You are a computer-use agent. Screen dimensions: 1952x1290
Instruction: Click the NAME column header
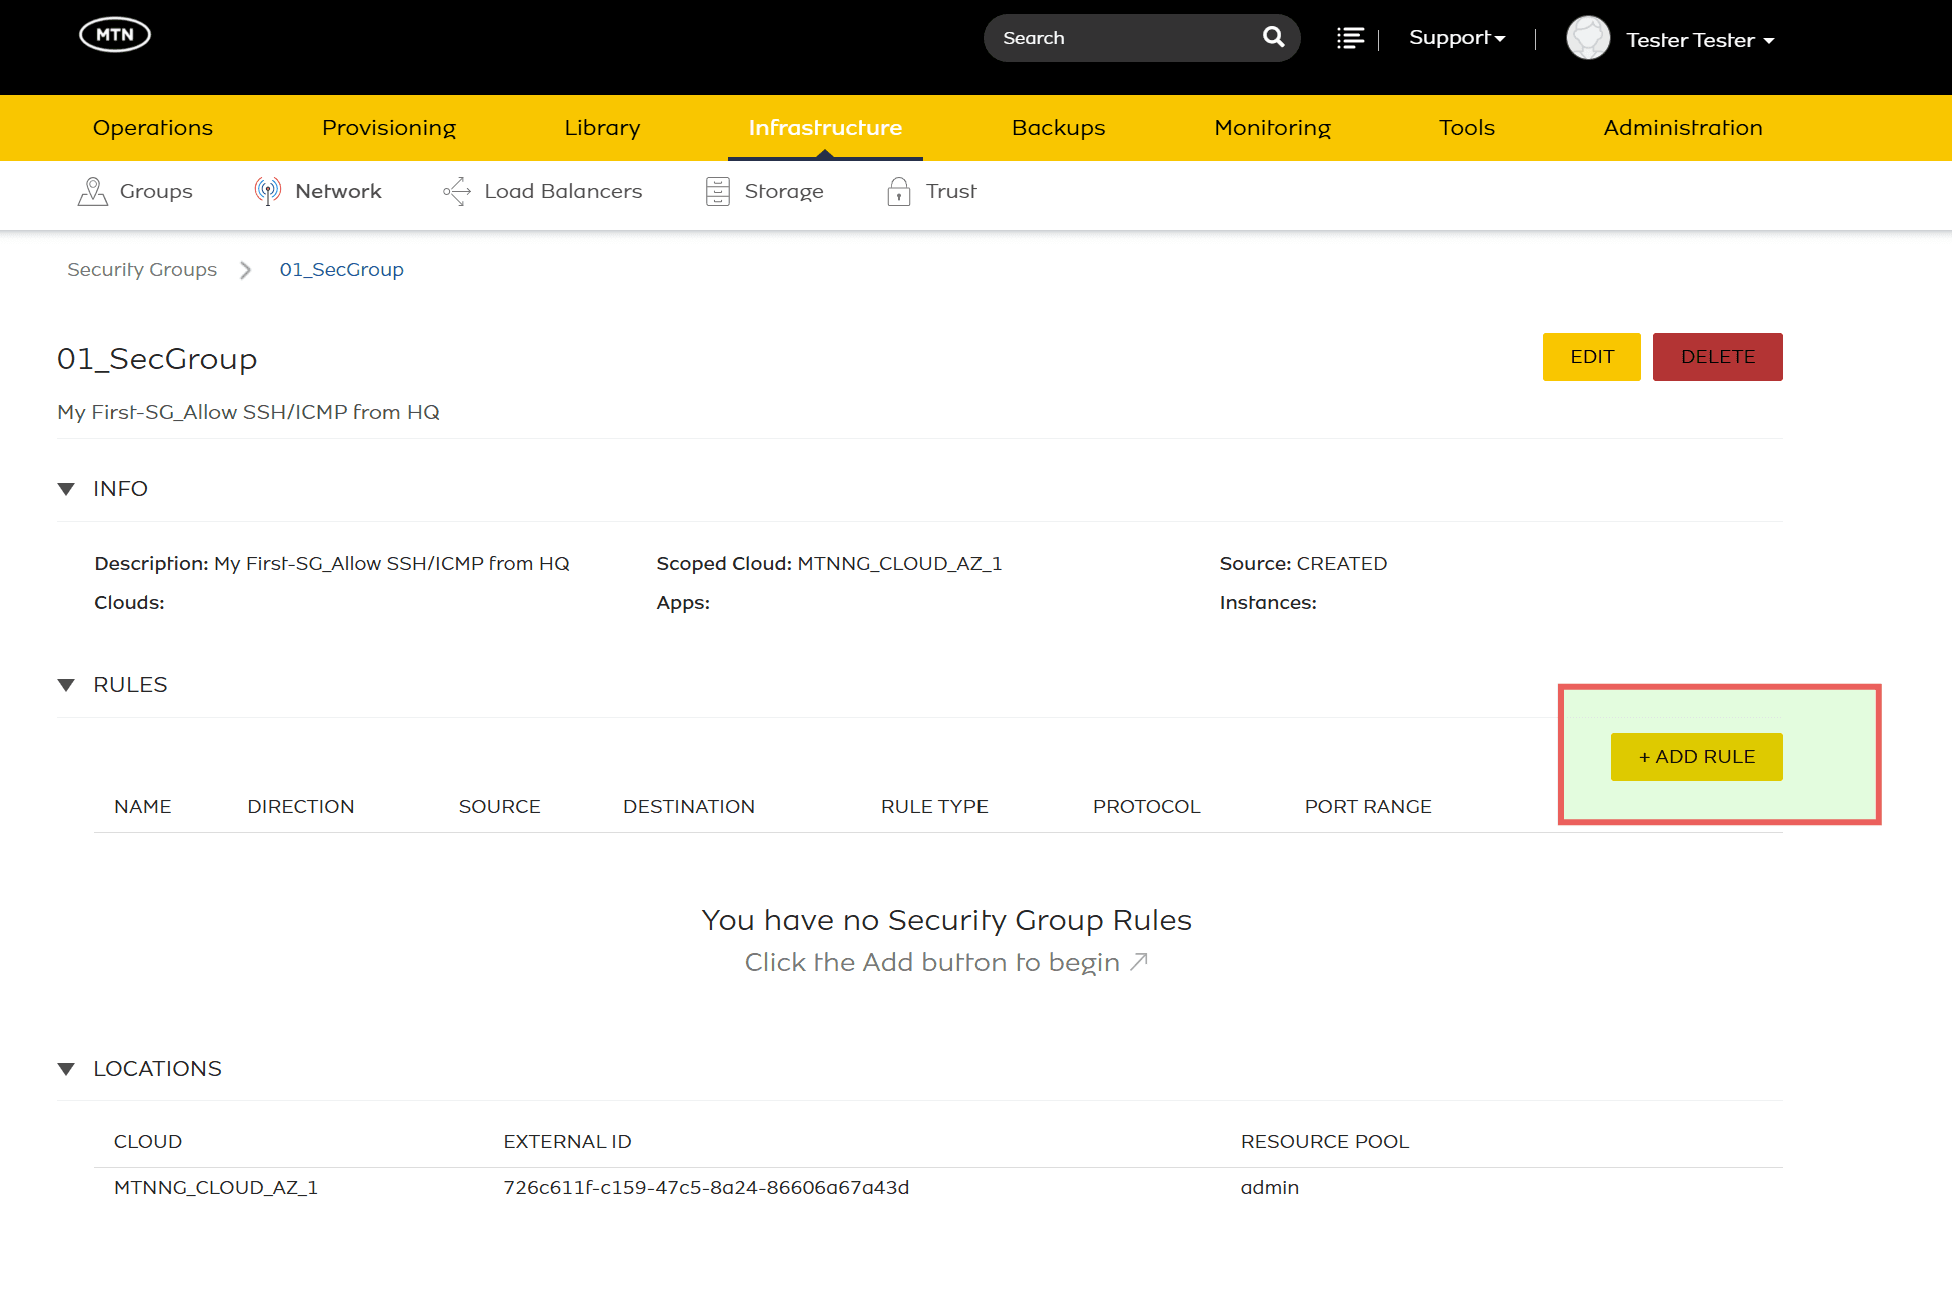coord(143,807)
